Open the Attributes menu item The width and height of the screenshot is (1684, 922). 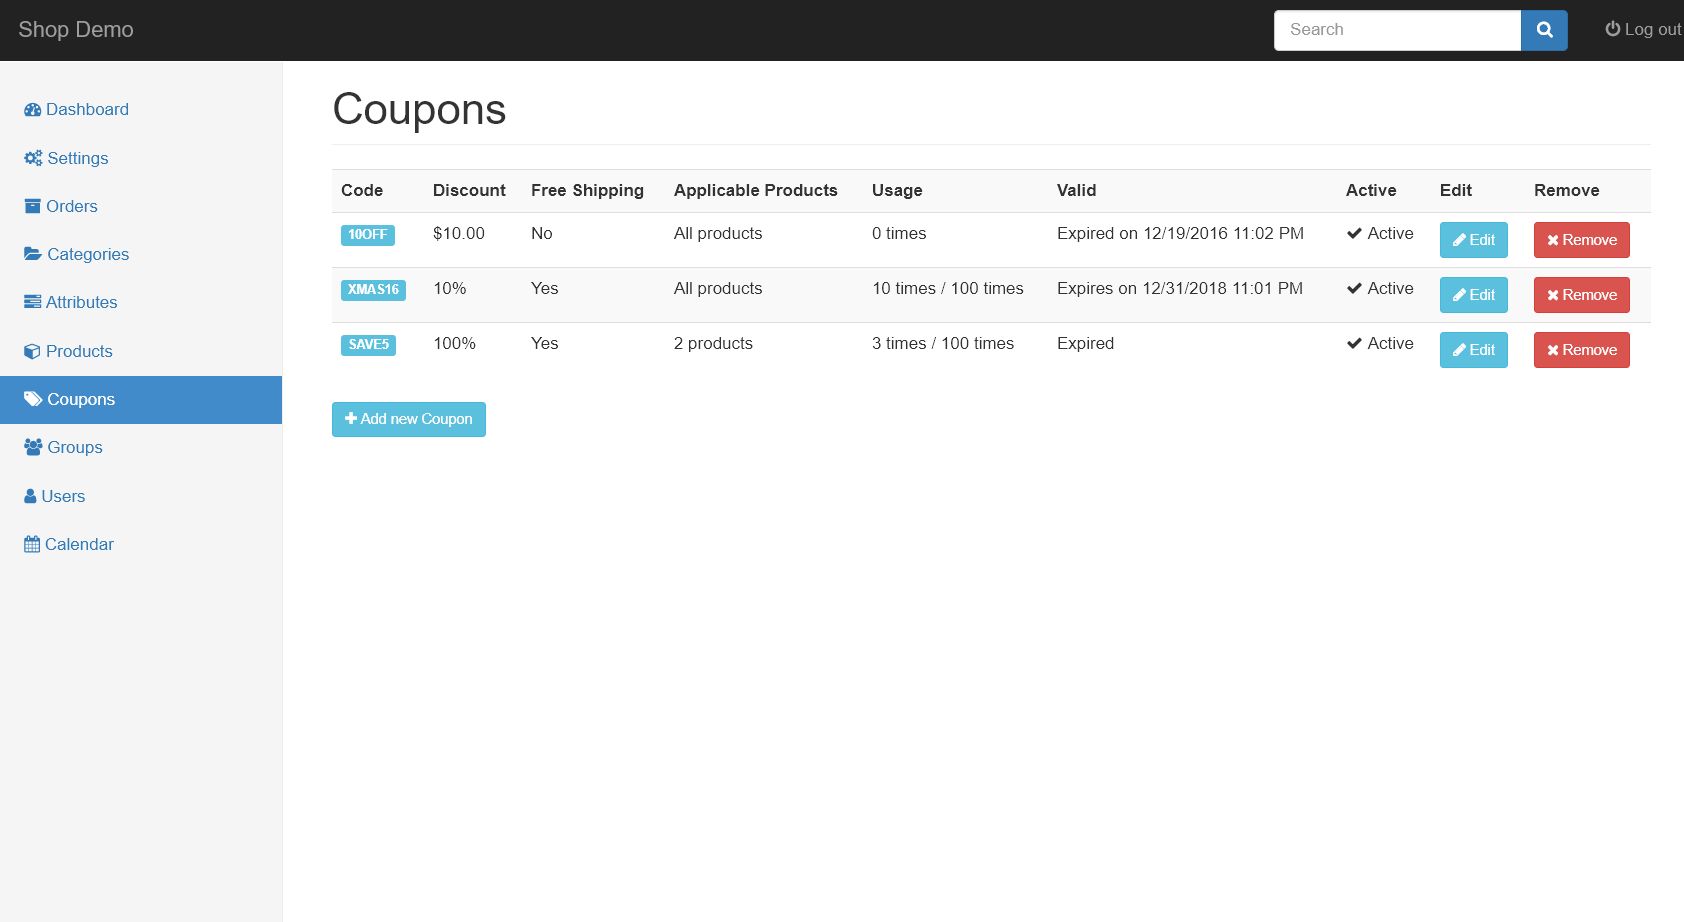(80, 302)
